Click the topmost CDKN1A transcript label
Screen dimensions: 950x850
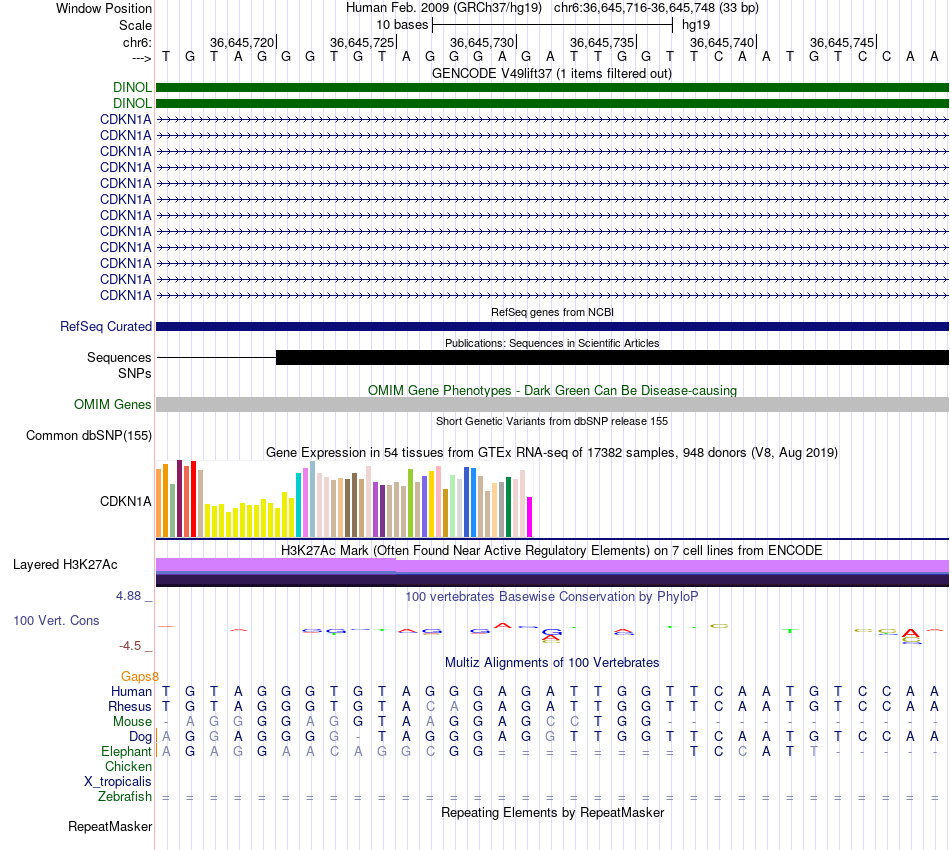(x=125, y=119)
